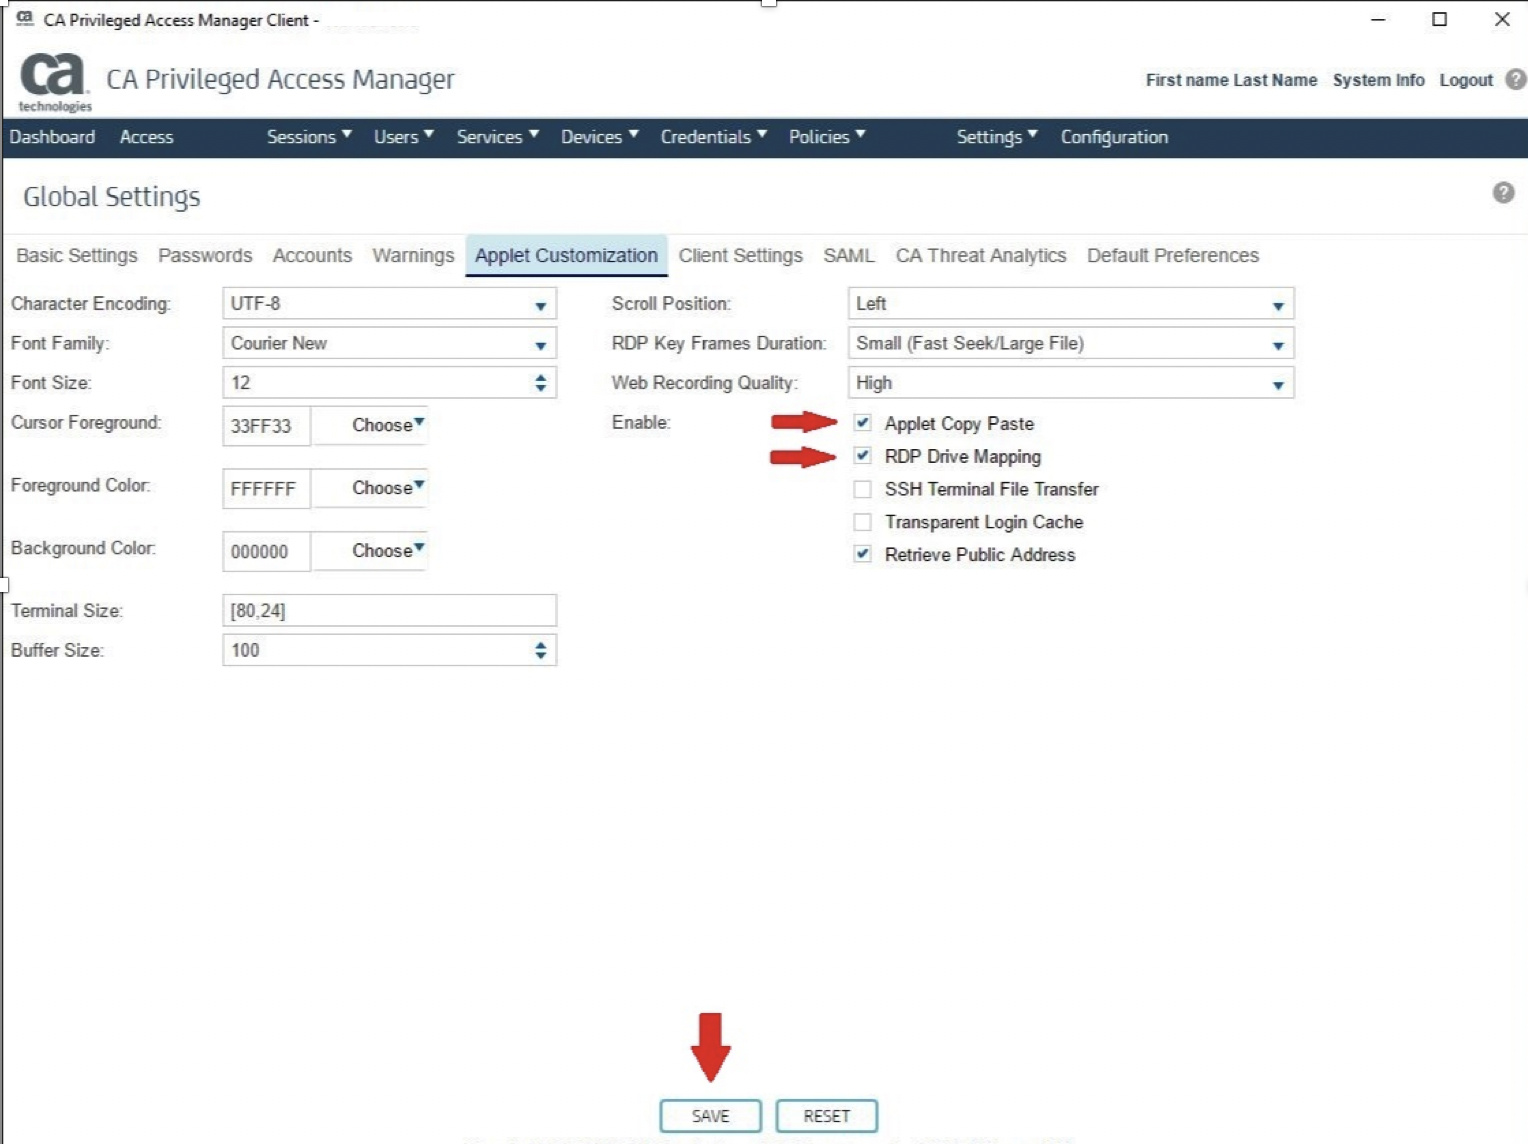Open Scroll Position dropdown
The height and width of the screenshot is (1144, 1528).
(1070, 304)
